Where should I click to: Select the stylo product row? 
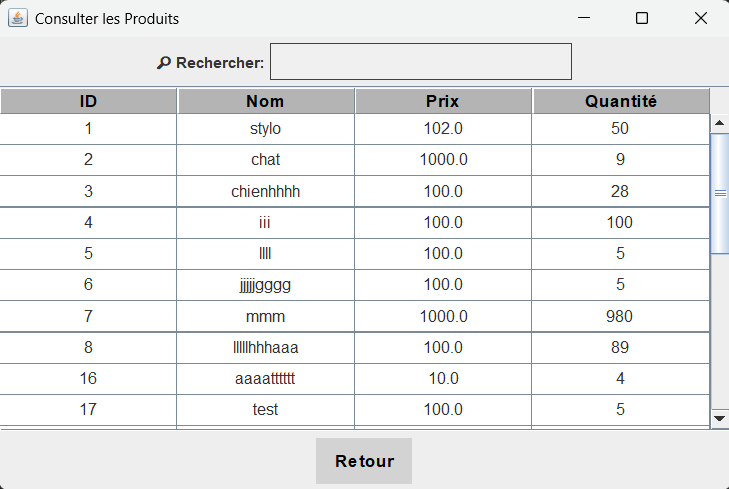point(265,129)
